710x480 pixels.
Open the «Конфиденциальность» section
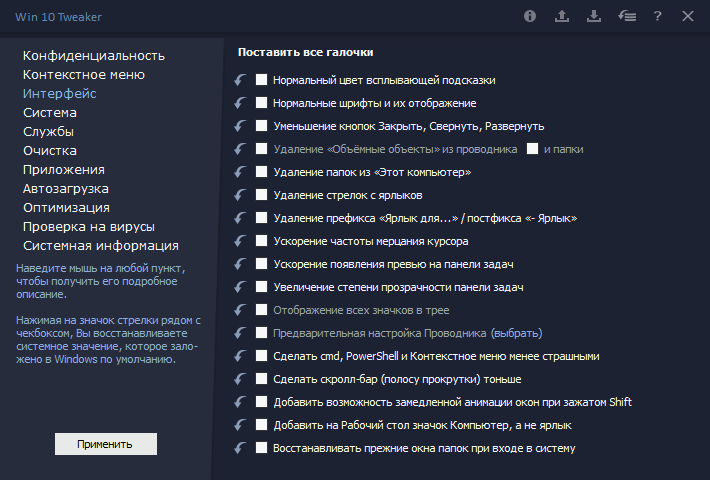coord(94,55)
